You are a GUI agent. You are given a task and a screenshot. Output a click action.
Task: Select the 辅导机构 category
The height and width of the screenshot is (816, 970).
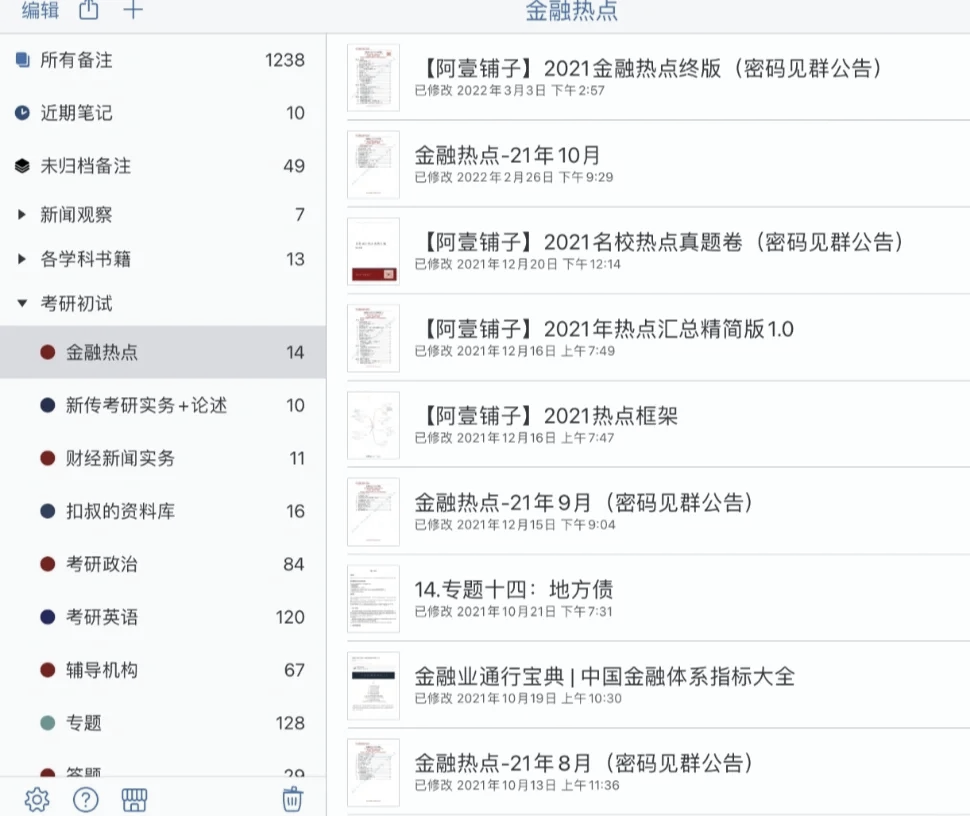(163, 670)
